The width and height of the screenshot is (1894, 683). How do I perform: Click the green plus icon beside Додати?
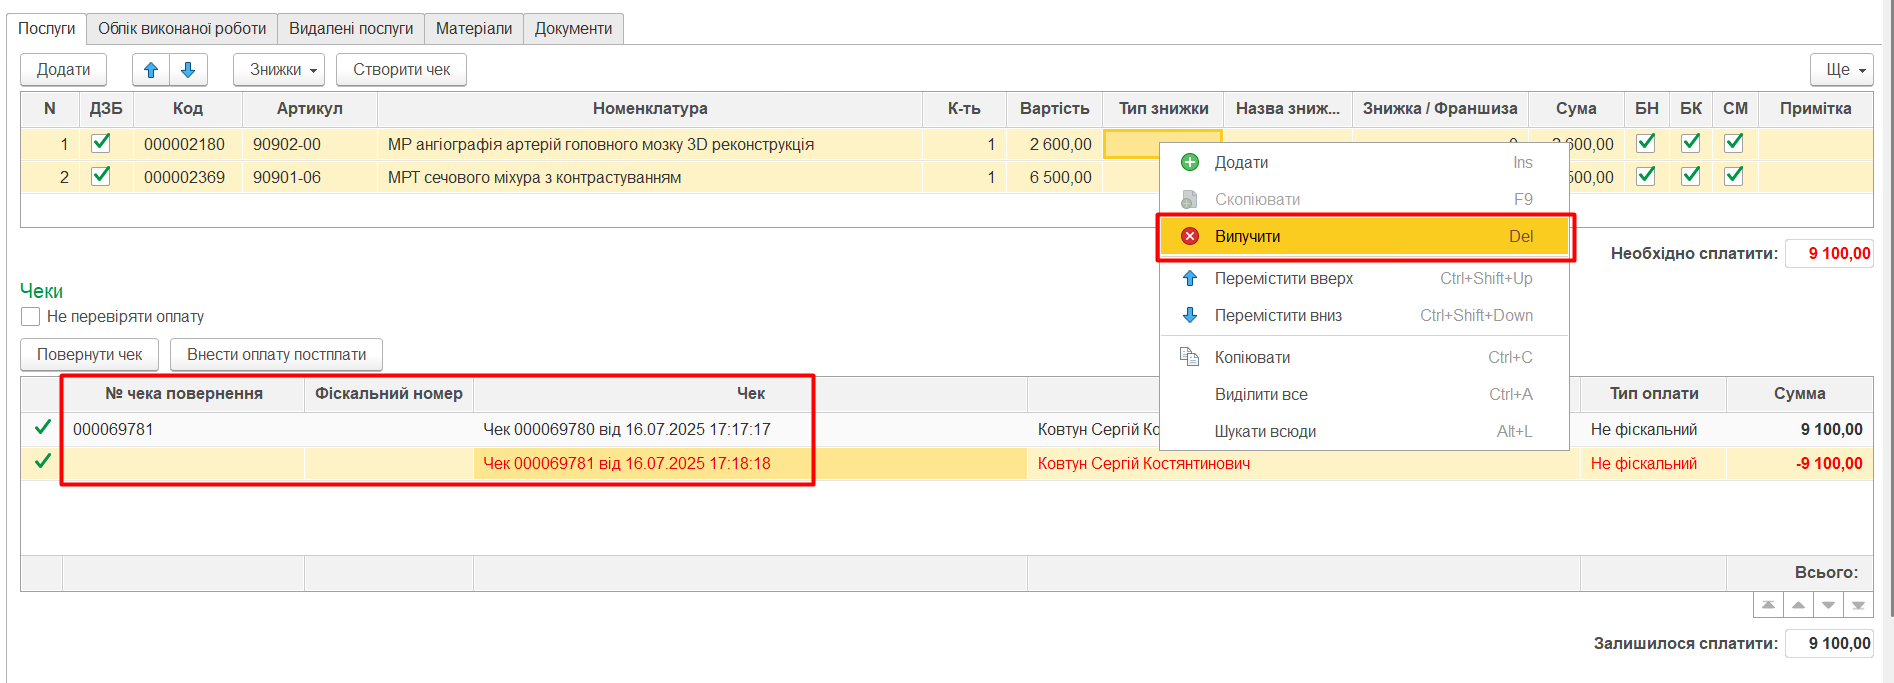pos(1190,163)
